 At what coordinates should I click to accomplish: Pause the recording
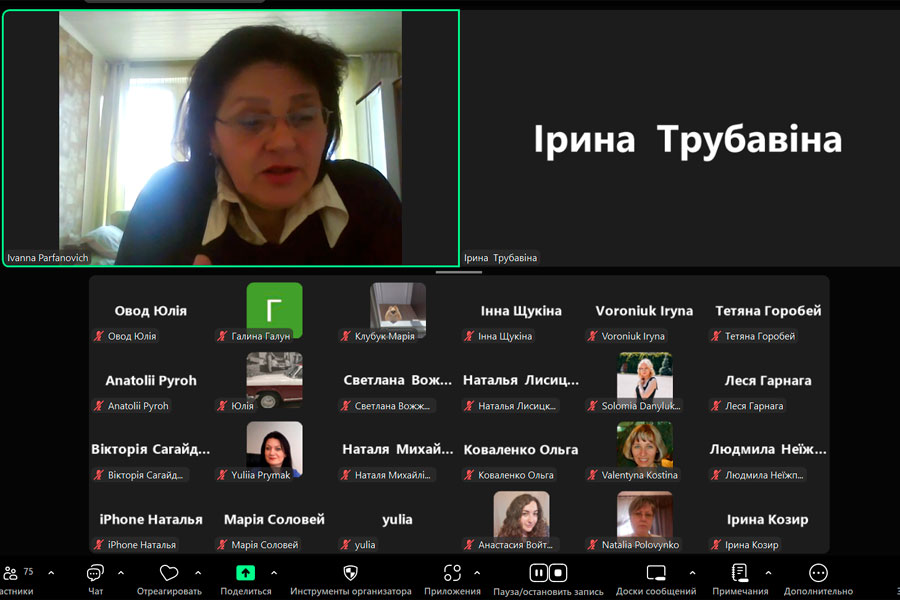coord(538,573)
